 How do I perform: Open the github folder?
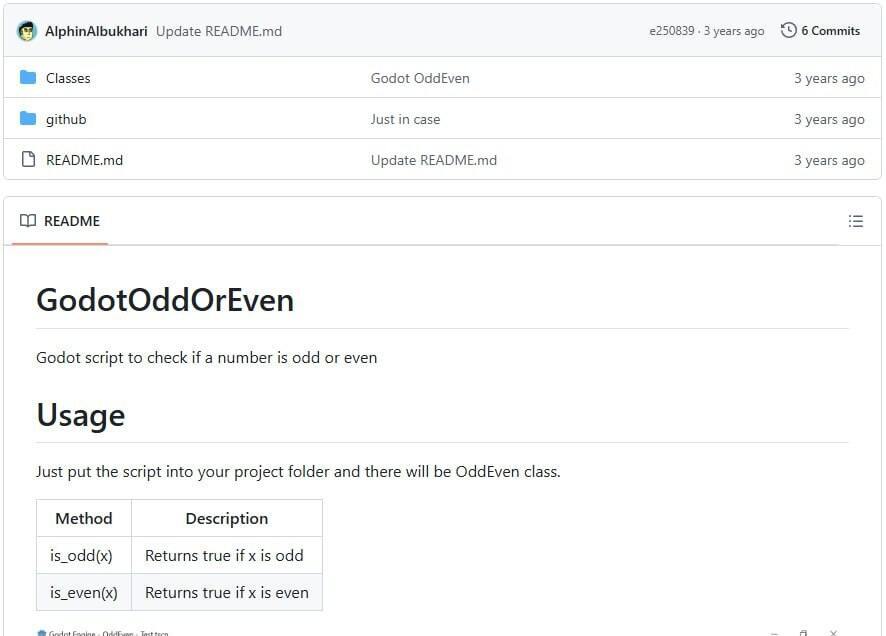coord(66,119)
